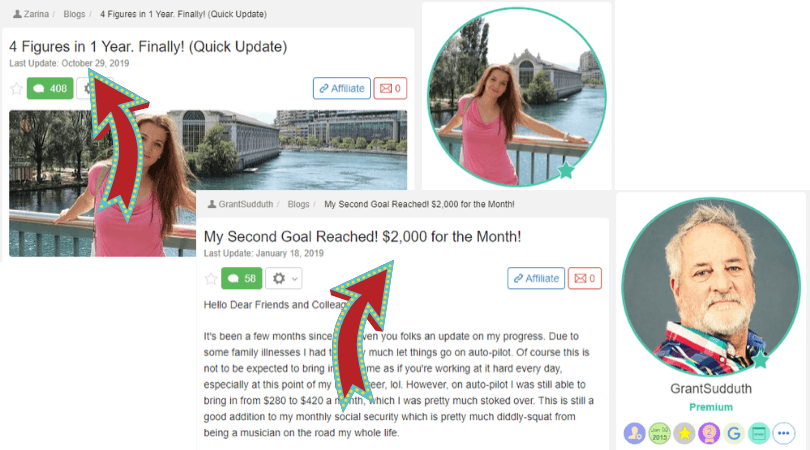Open the 408 comments bubble button

(x=50, y=88)
